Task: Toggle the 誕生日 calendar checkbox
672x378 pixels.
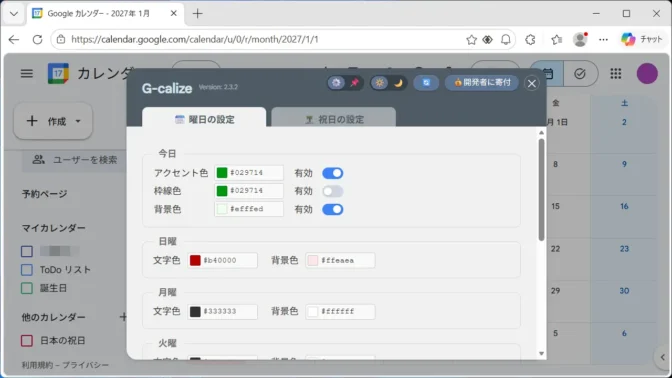Action: [27, 288]
